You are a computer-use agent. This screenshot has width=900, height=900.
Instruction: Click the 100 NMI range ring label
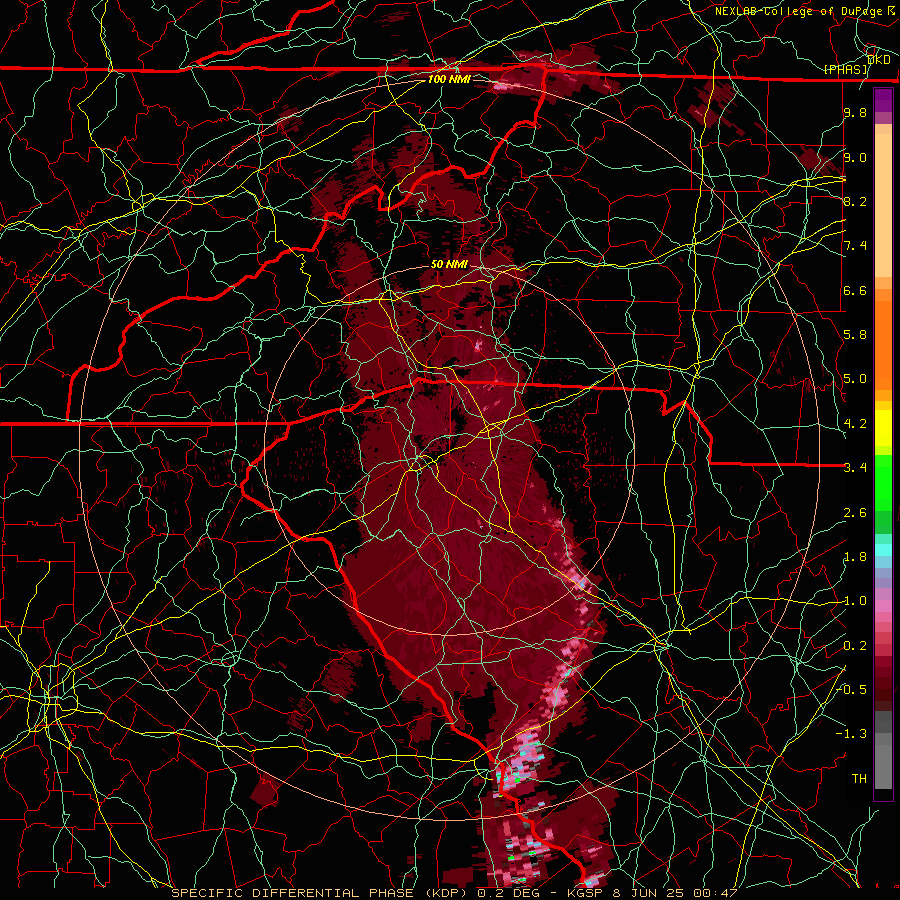pos(449,79)
